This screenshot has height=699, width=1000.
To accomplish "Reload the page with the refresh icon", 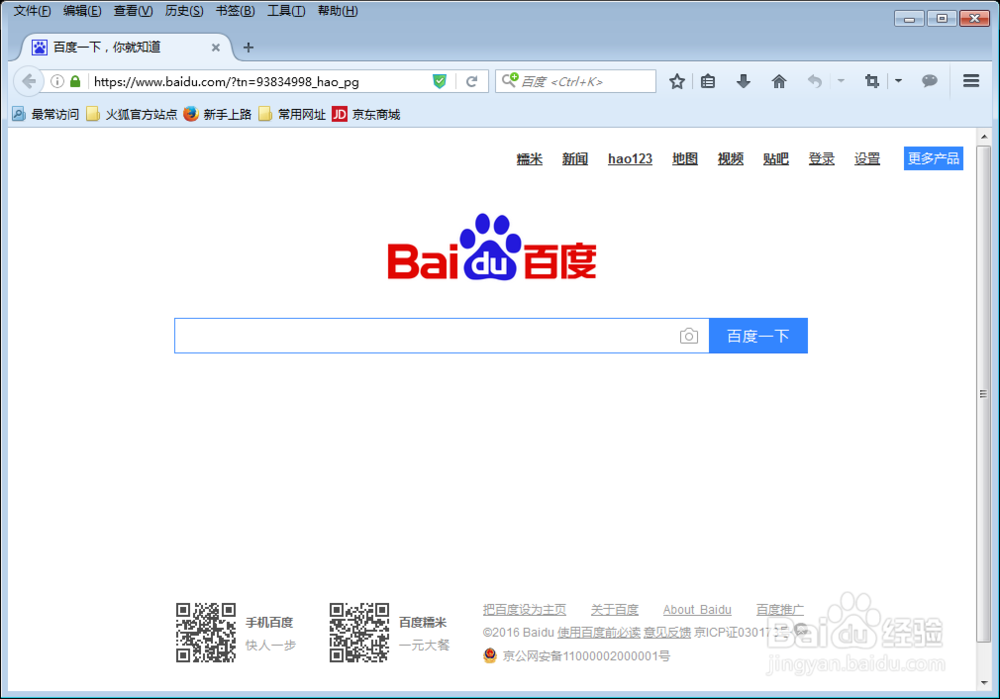I will 472,81.
